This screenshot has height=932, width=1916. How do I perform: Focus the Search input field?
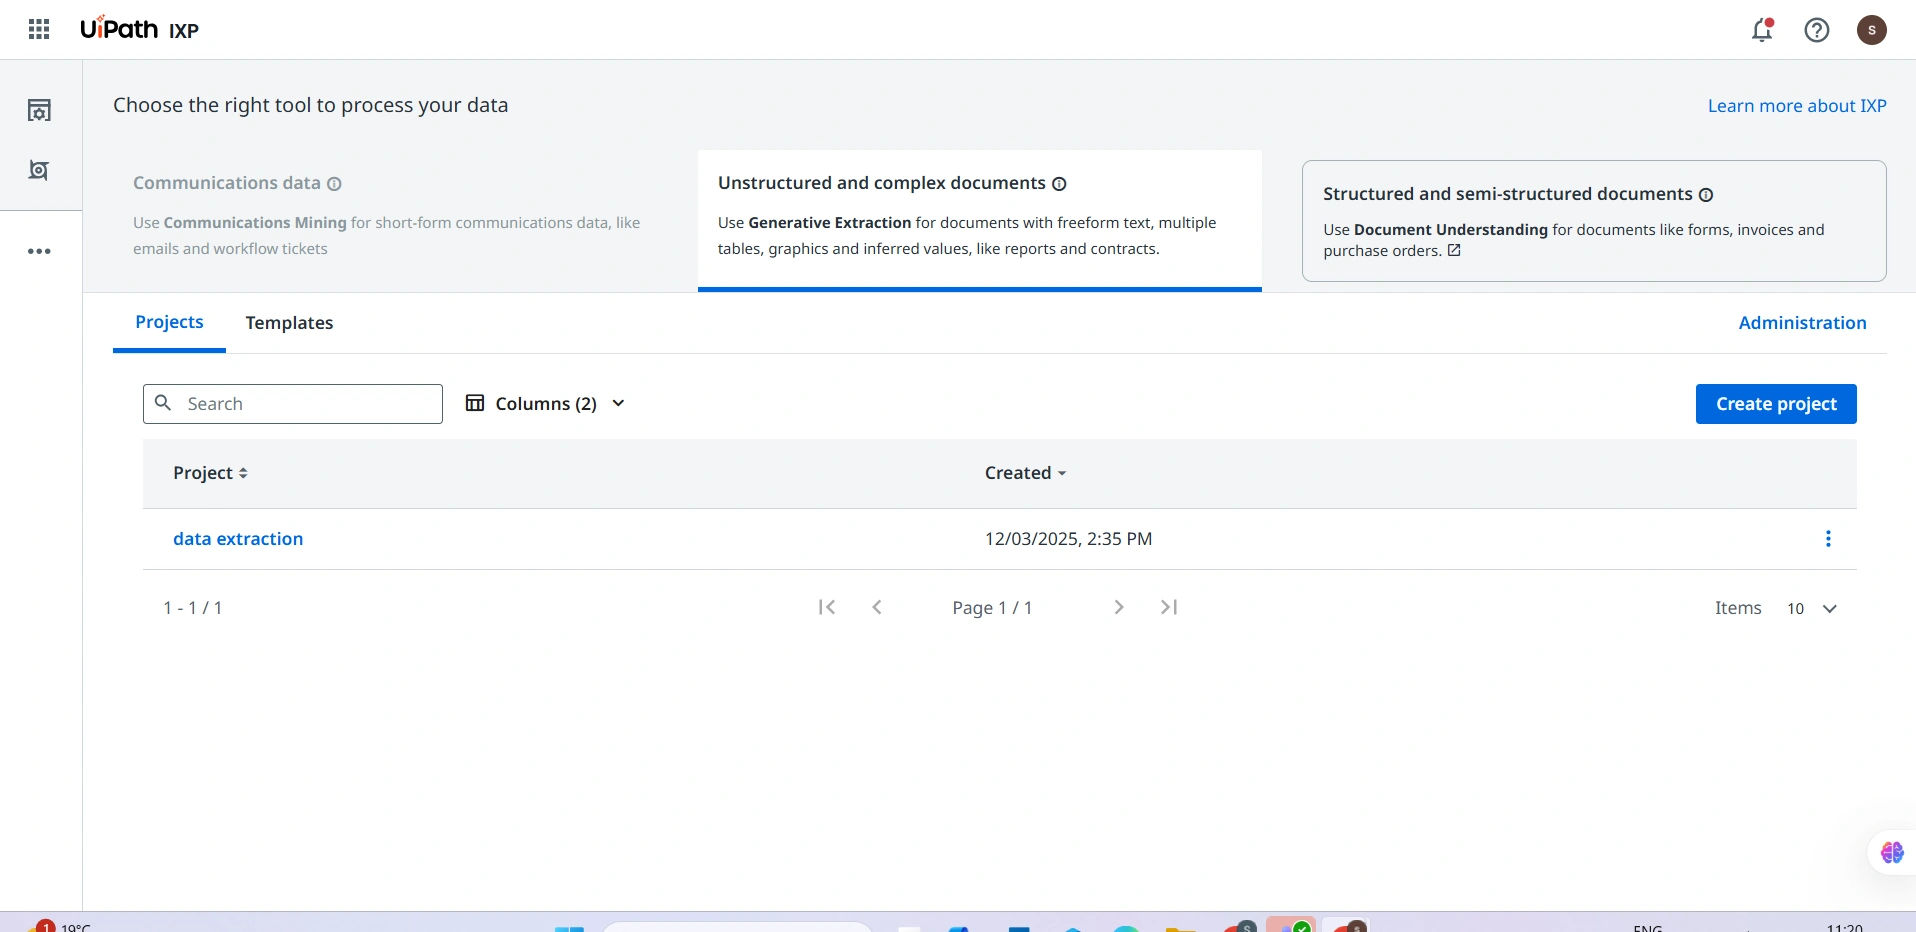coord(293,404)
